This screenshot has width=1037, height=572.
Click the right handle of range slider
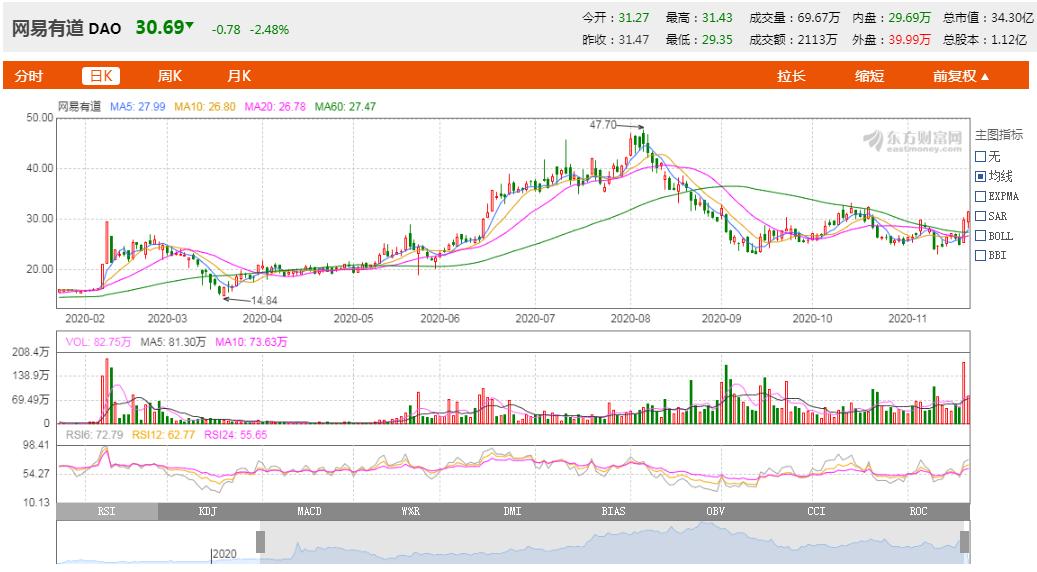[965, 542]
